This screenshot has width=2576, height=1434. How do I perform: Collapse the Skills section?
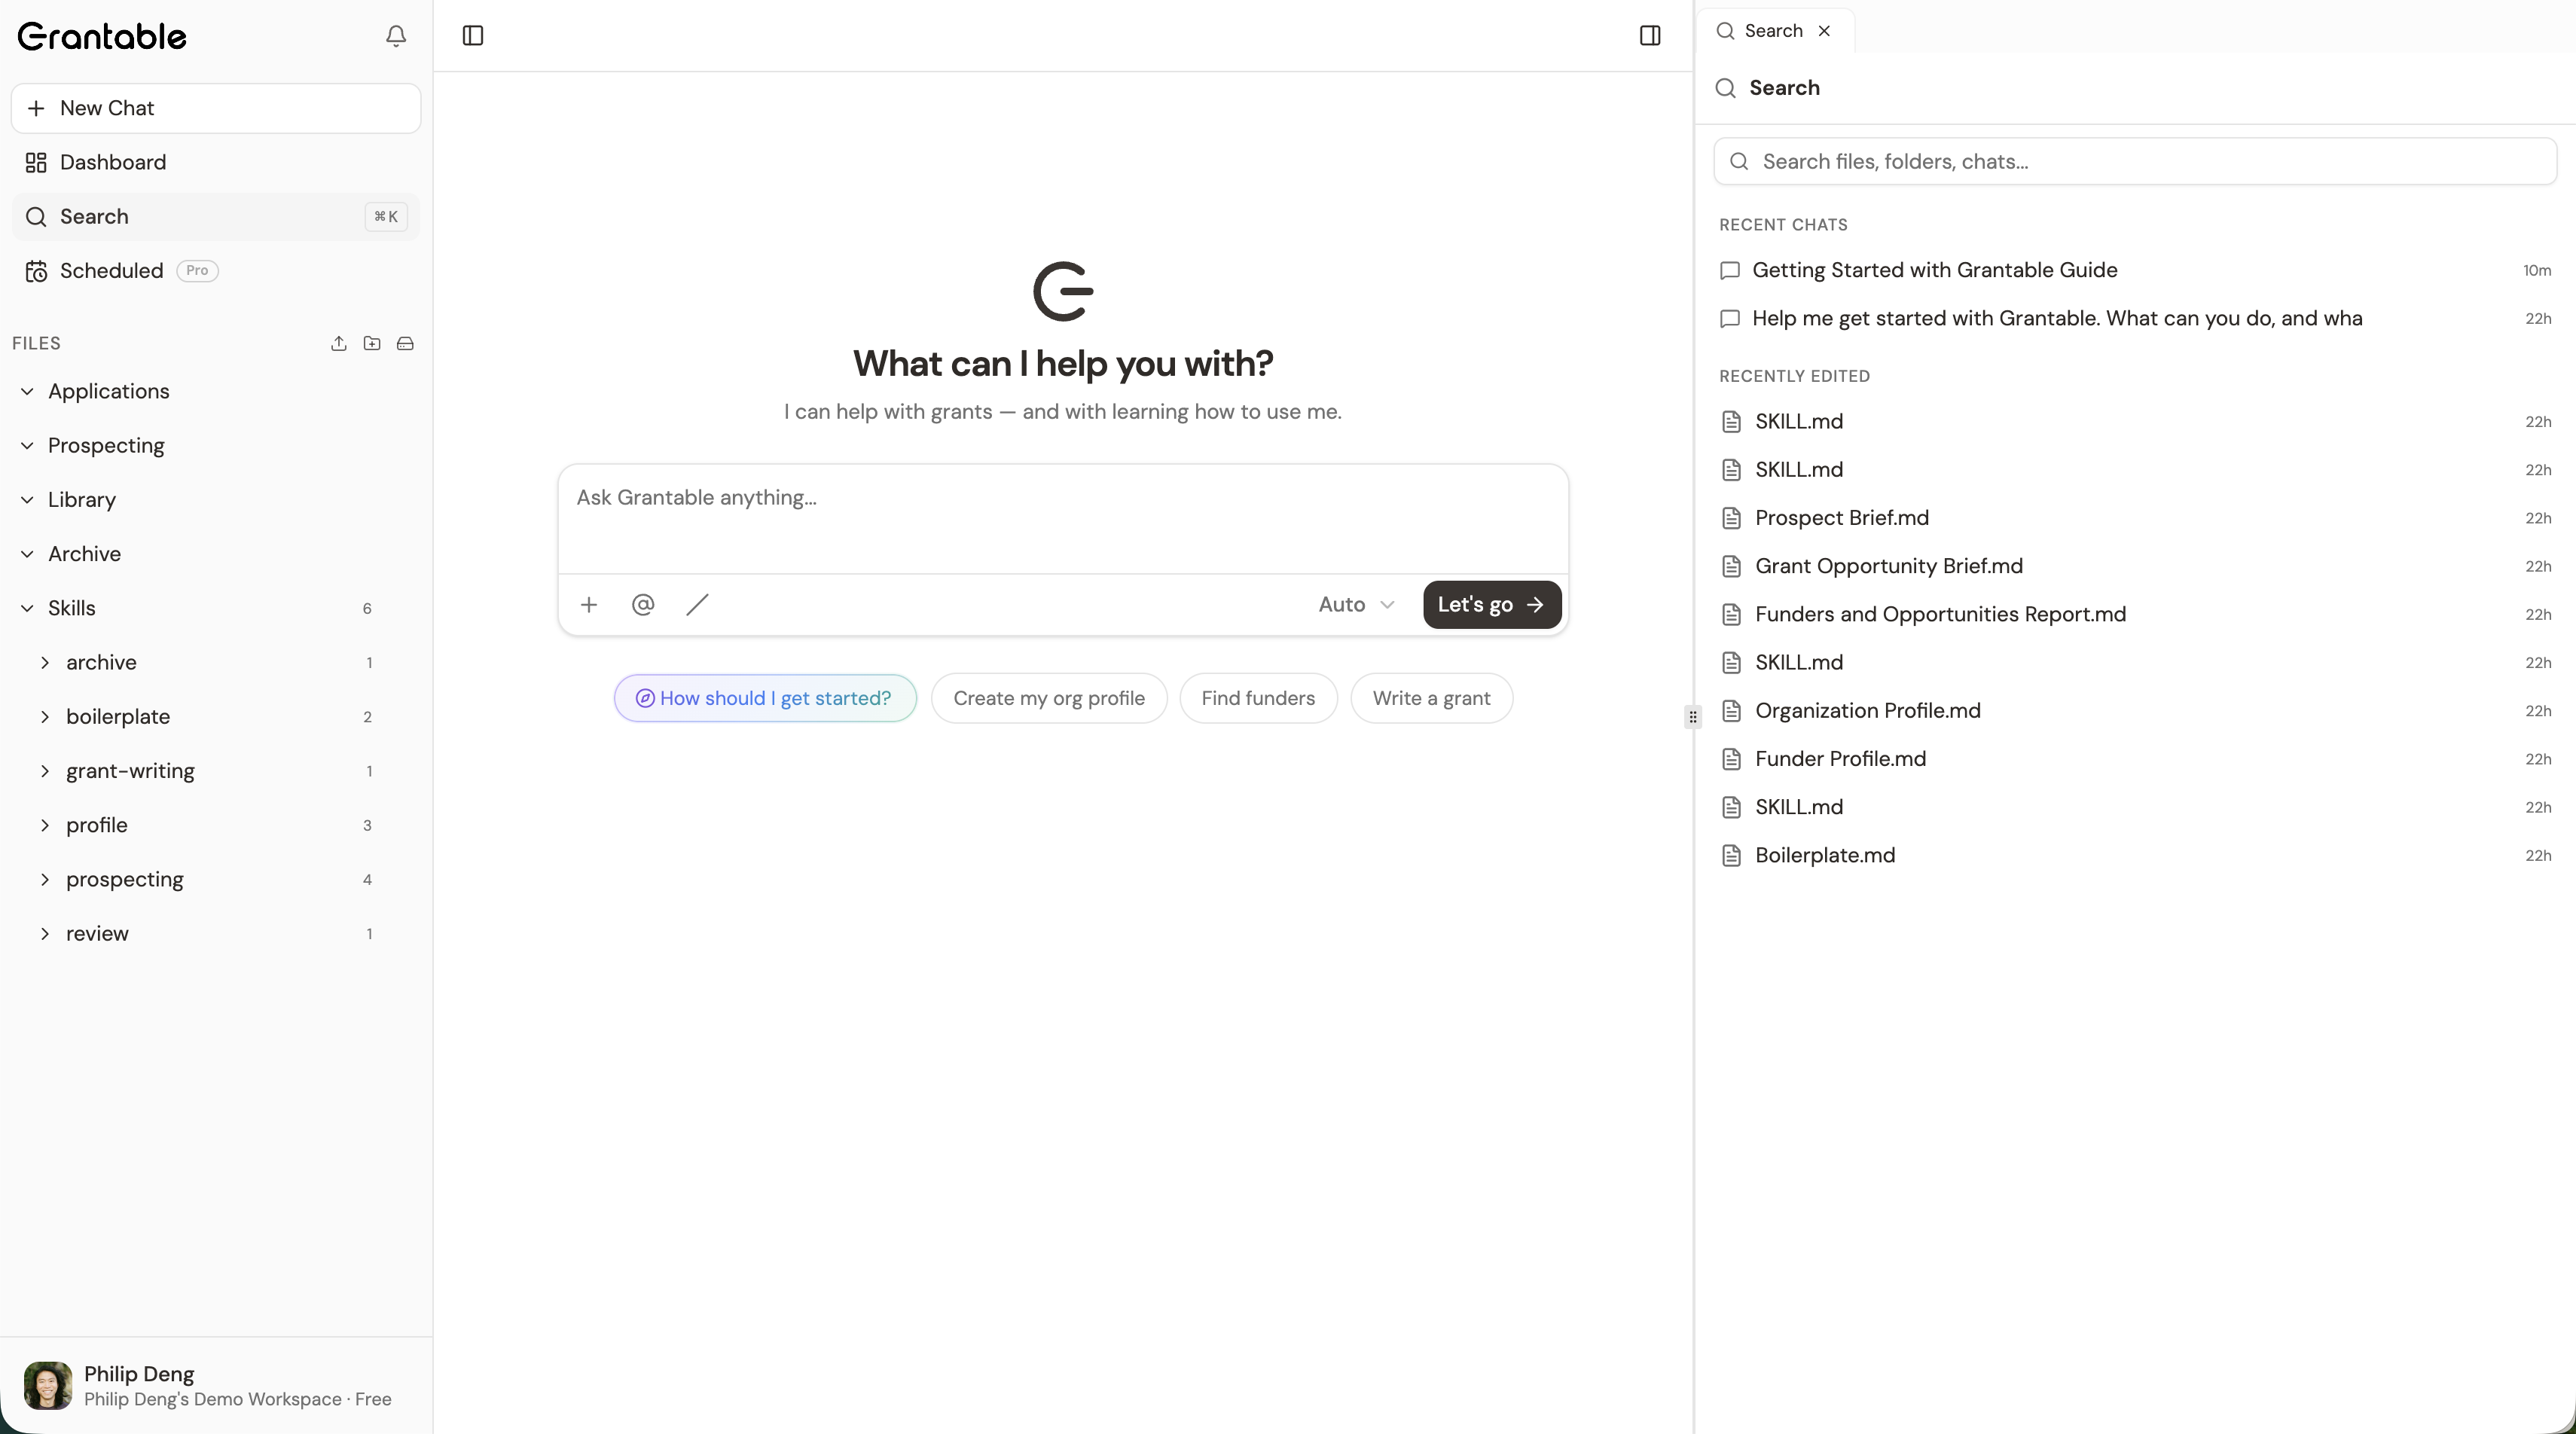click(x=27, y=608)
